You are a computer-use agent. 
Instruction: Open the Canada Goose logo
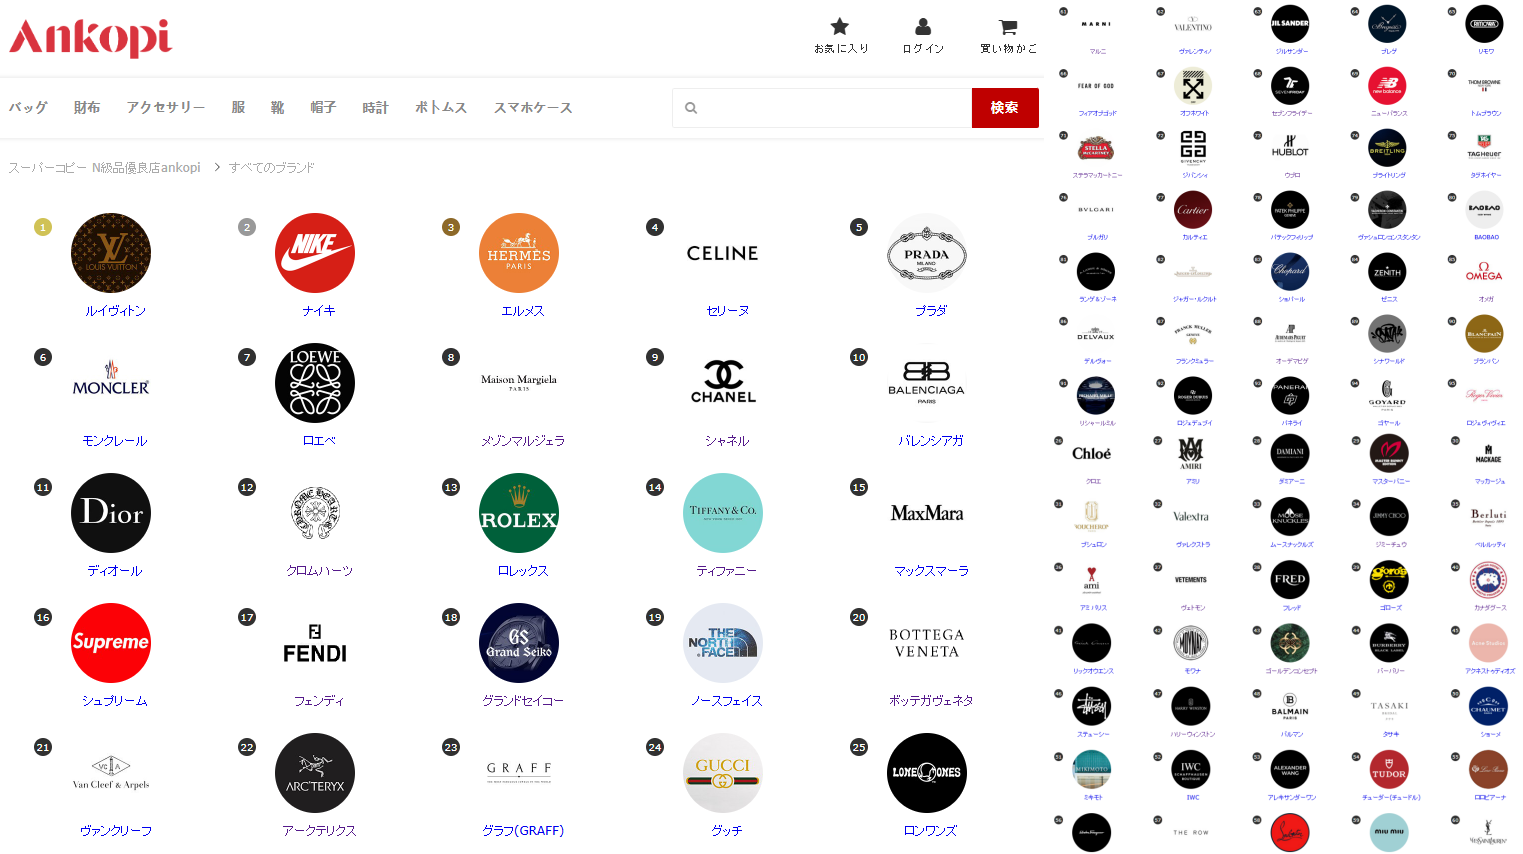1488,579
